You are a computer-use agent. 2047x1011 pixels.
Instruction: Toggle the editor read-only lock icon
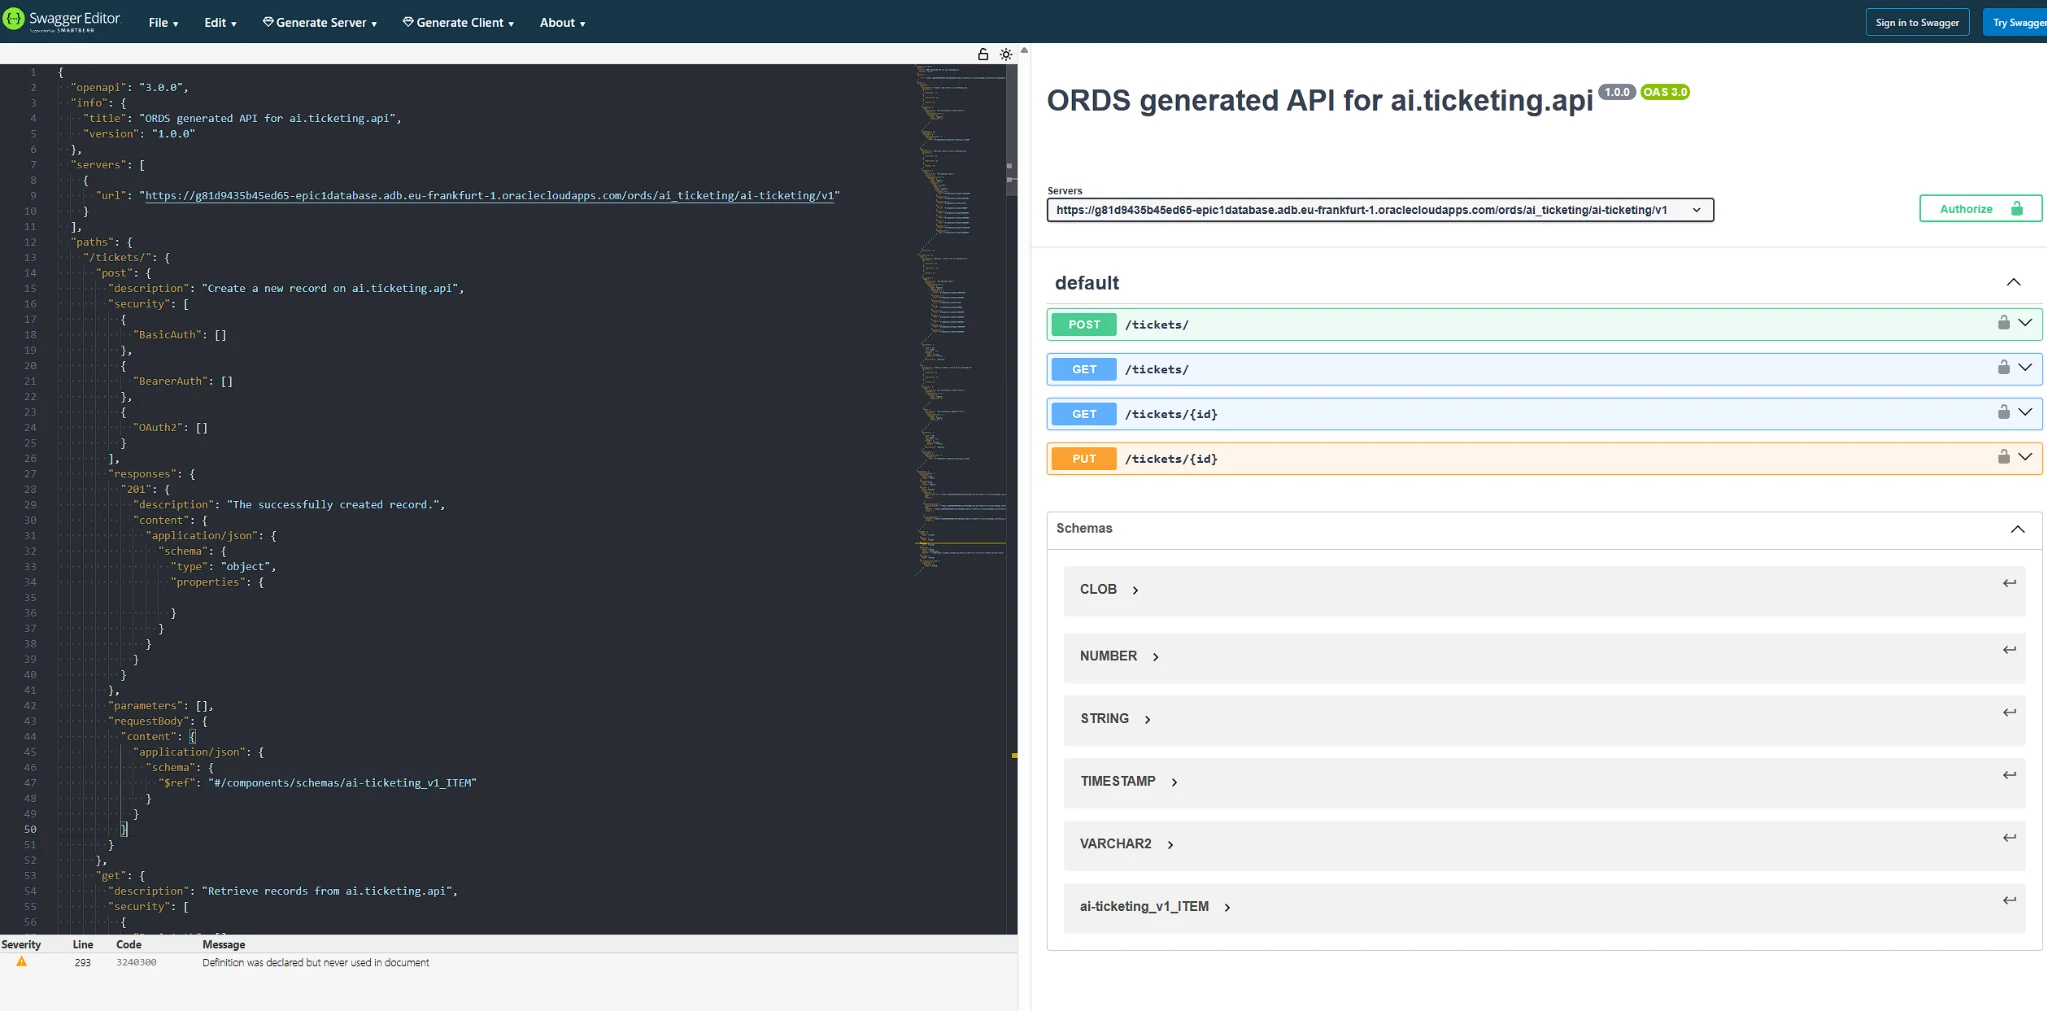983,54
